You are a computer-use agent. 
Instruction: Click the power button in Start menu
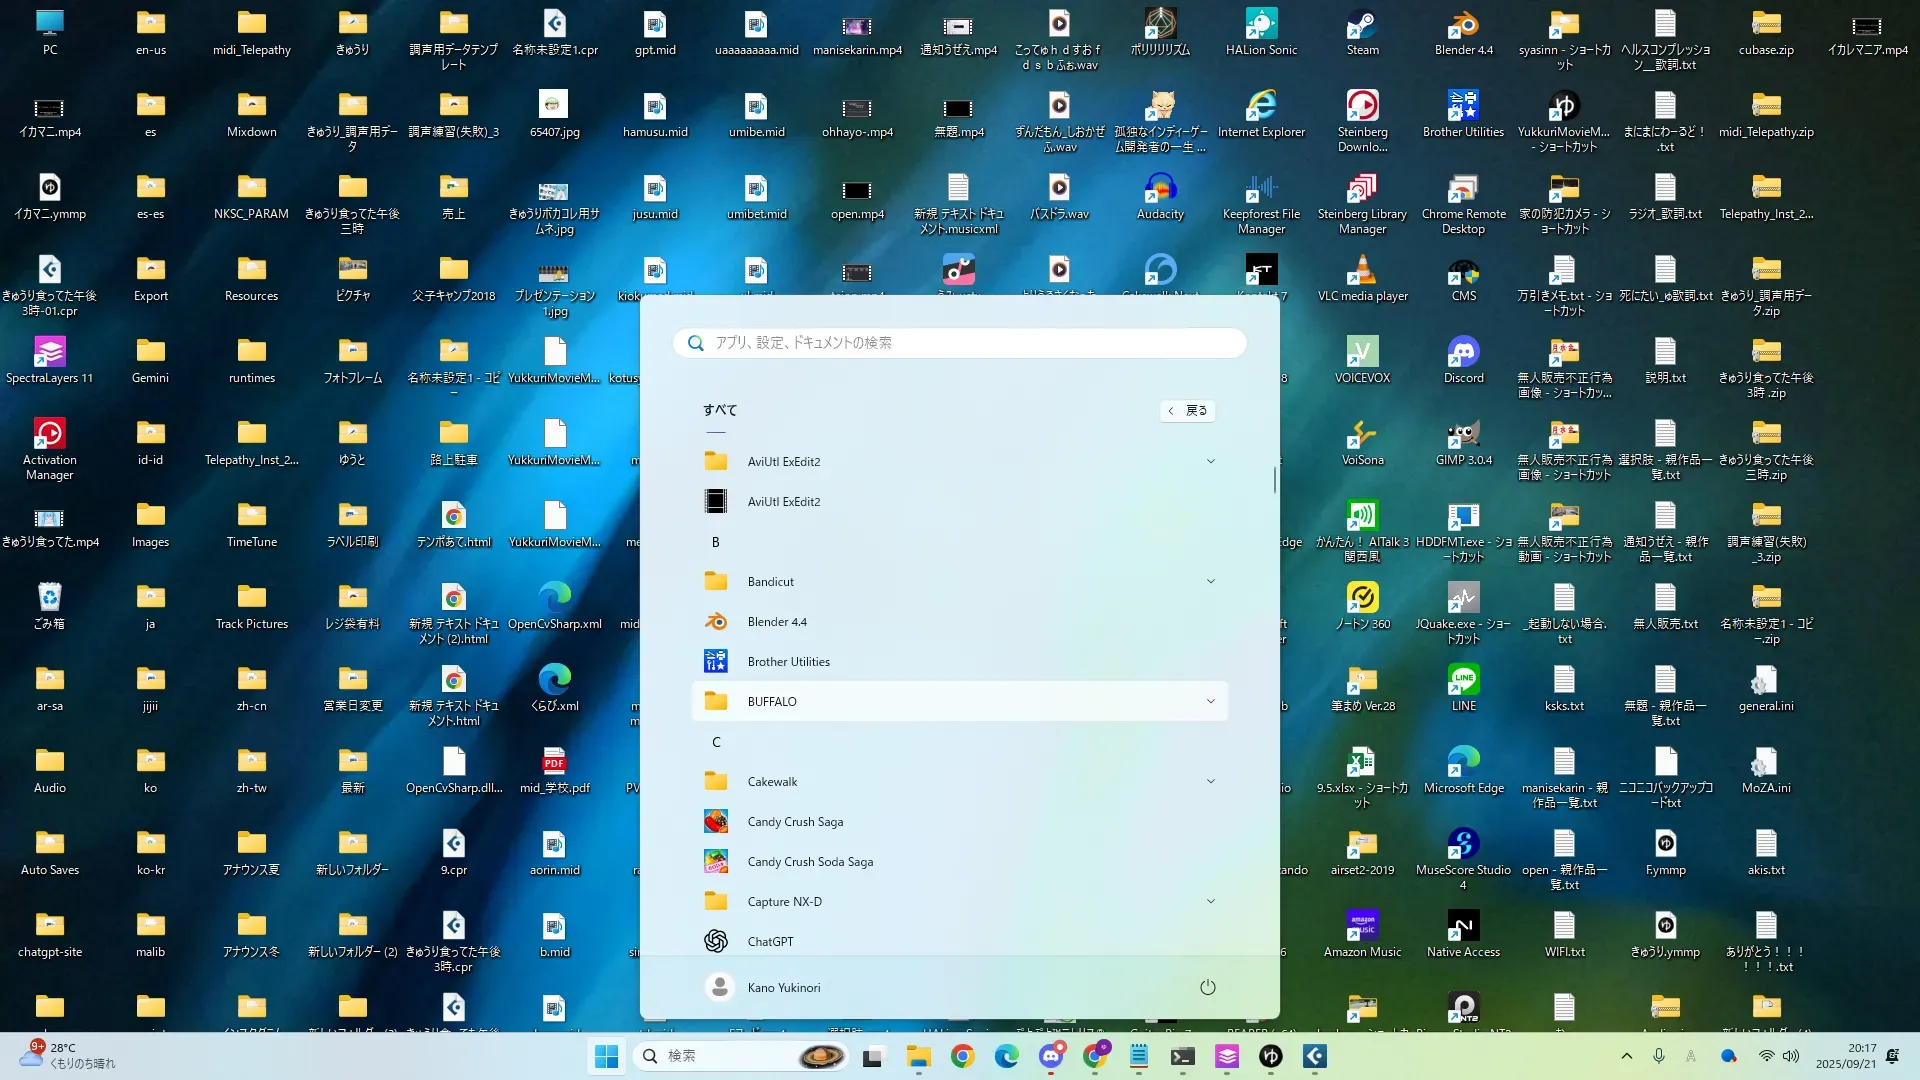pyautogui.click(x=1207, y=988)
